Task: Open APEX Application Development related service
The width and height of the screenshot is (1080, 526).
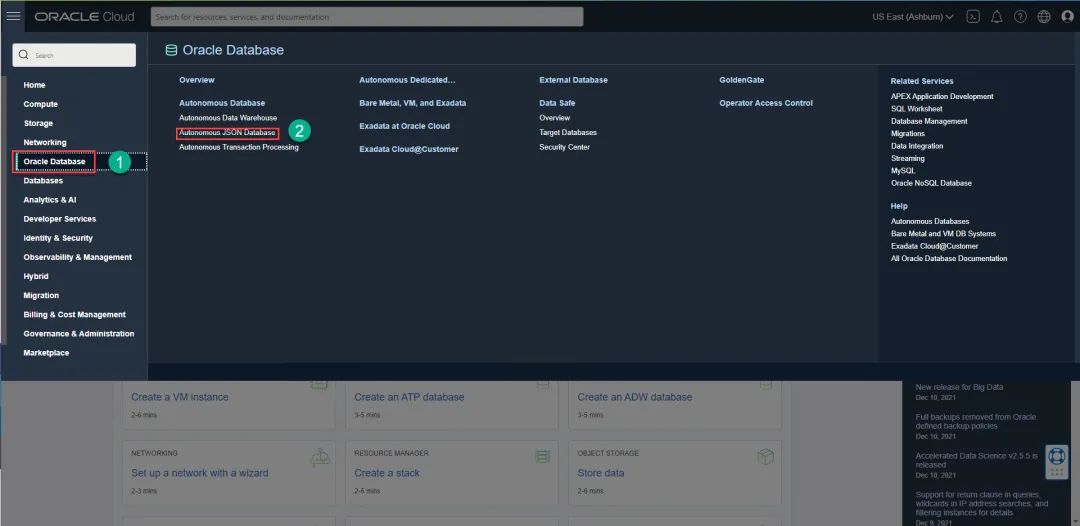Action: point(942,96)
